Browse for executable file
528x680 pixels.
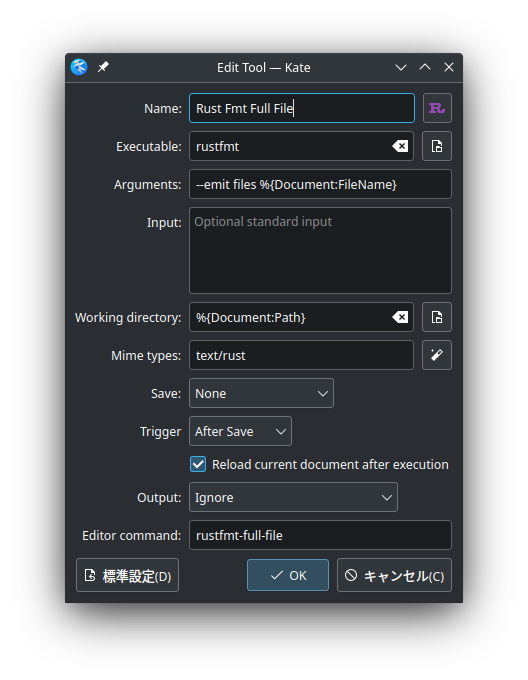pos(437,146)
